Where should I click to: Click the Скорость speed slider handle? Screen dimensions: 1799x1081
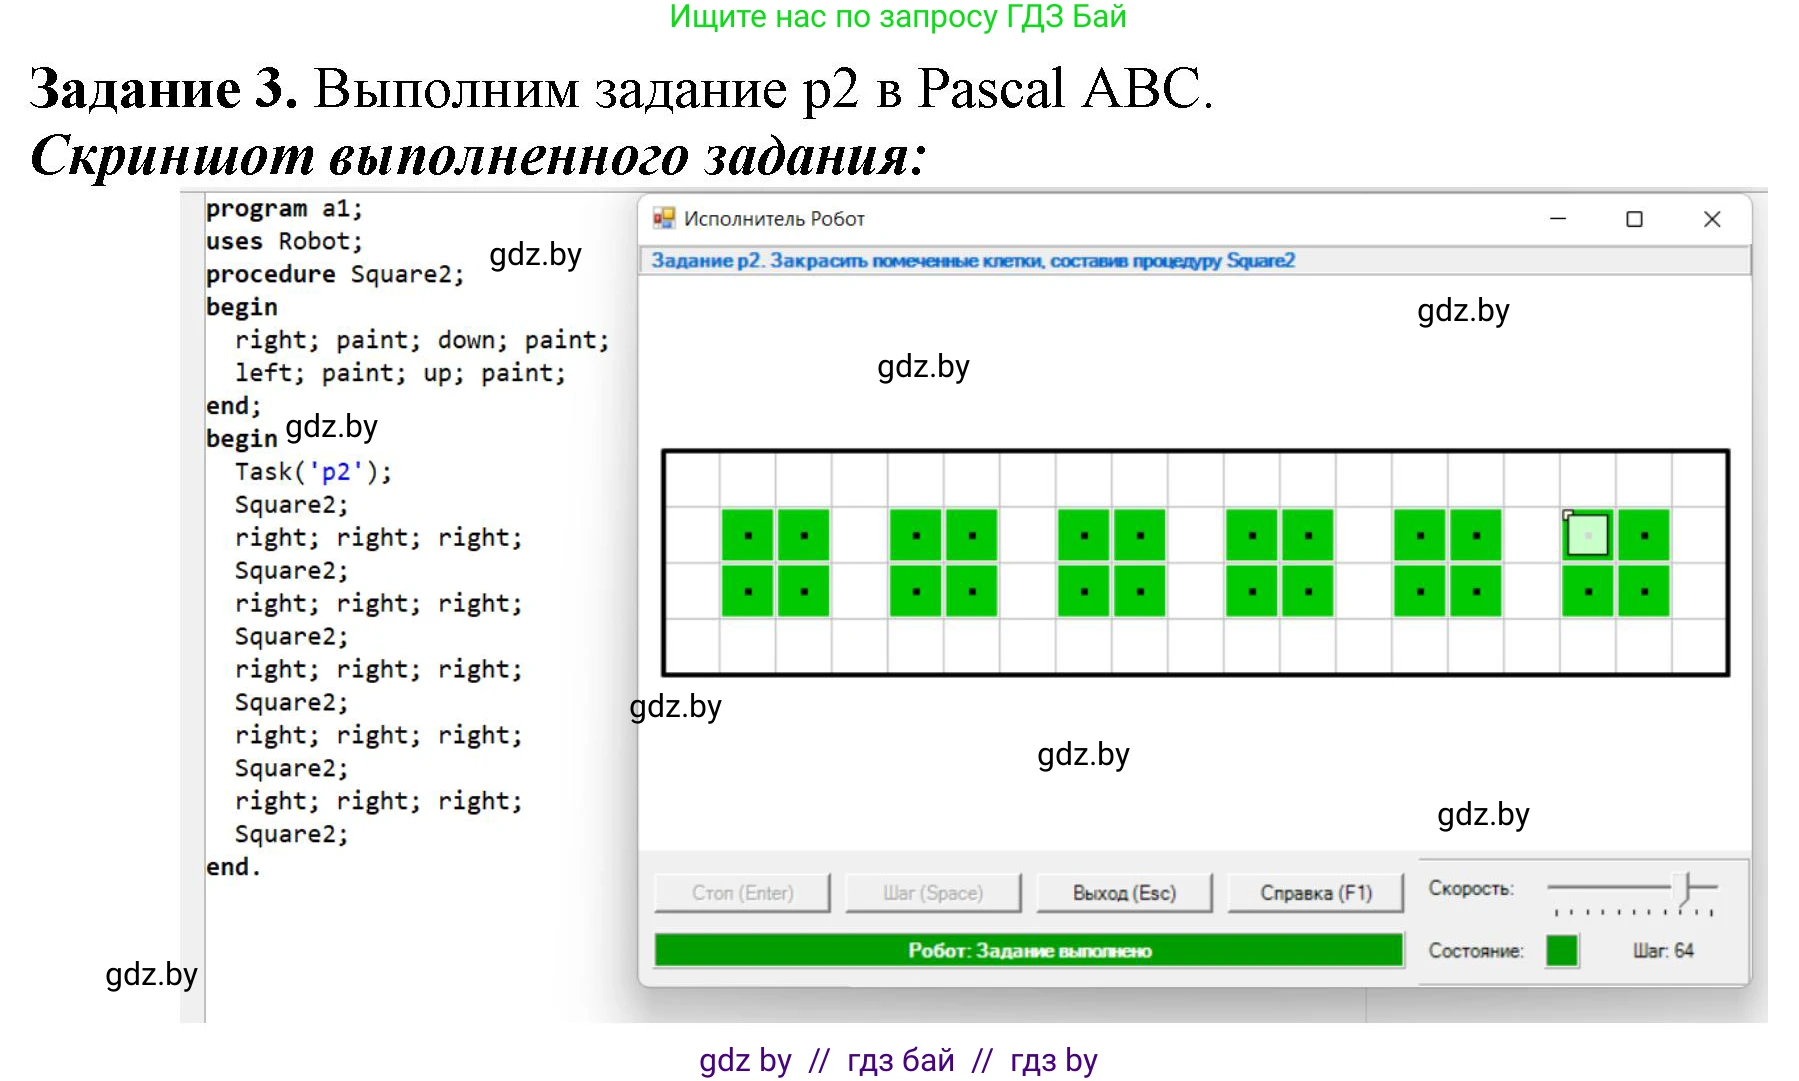[x=1686, y=887]
